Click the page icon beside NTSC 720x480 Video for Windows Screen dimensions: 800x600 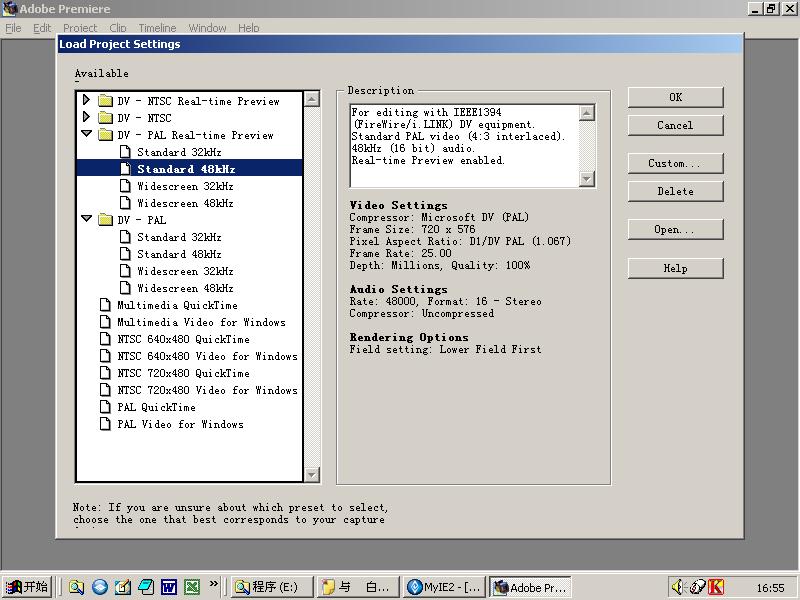point(105,390)
